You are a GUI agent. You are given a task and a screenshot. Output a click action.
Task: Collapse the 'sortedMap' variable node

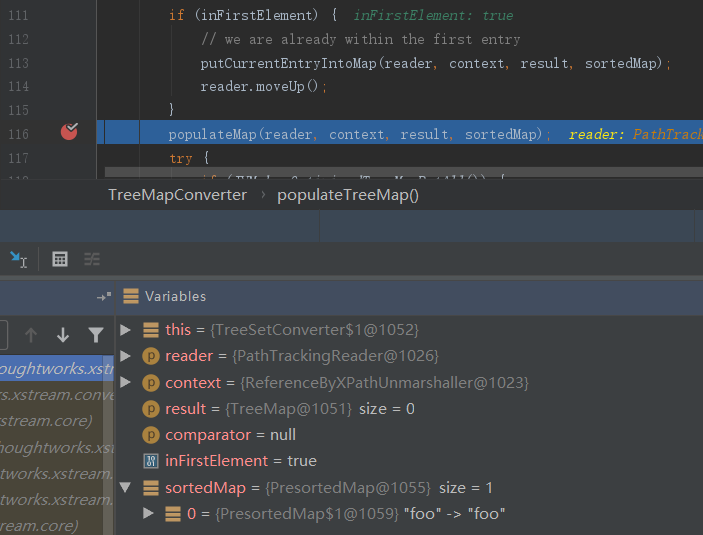click(x=125, y=488)
